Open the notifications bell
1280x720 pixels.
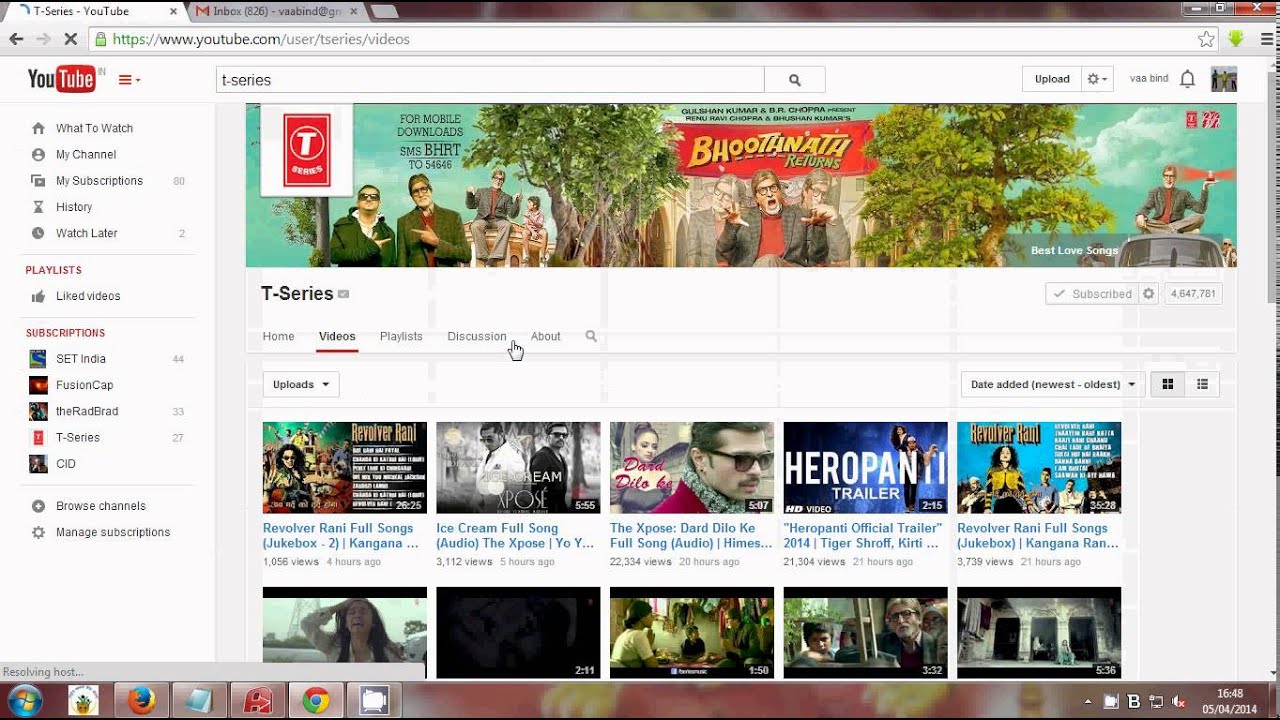click(x=1187, y=79)
